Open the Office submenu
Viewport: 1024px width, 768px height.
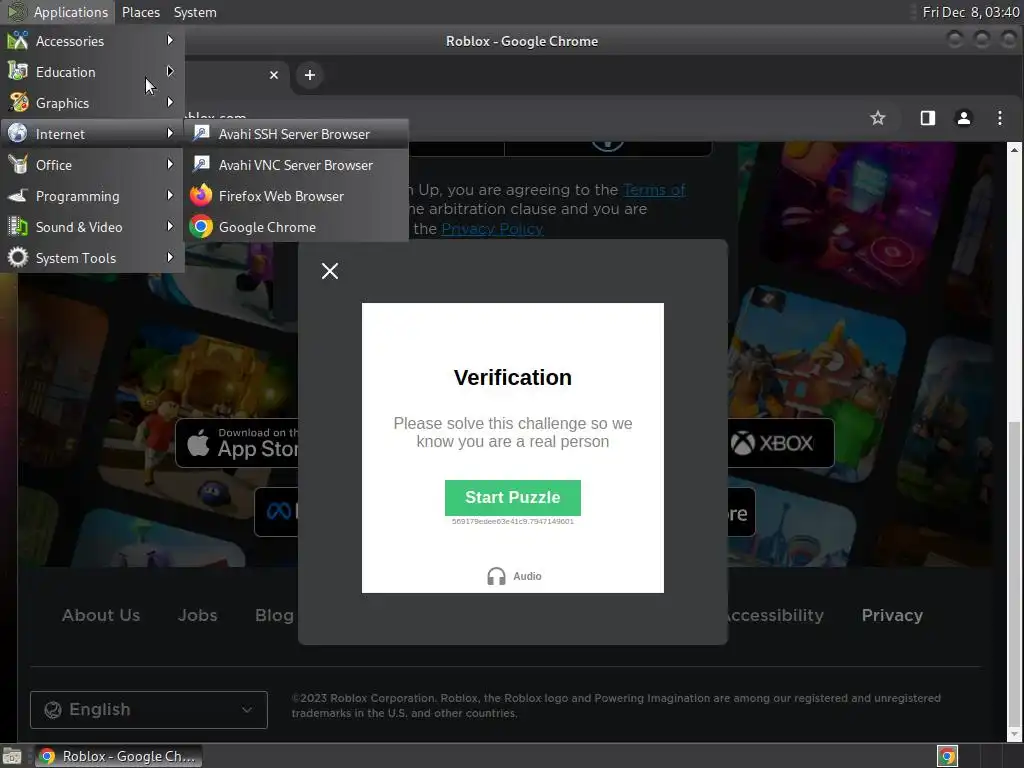[x=92, y=165]
